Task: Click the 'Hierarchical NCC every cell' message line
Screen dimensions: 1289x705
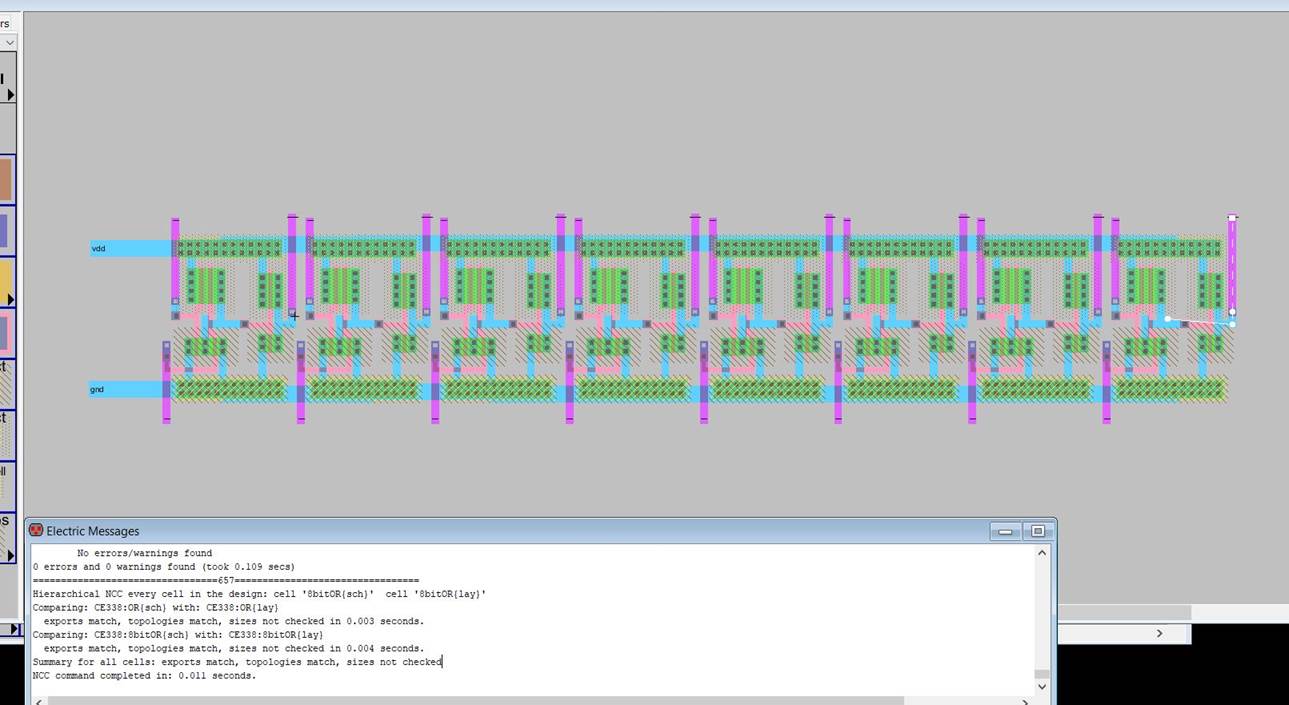Action: pyautogui.click(x=259, y=594)
